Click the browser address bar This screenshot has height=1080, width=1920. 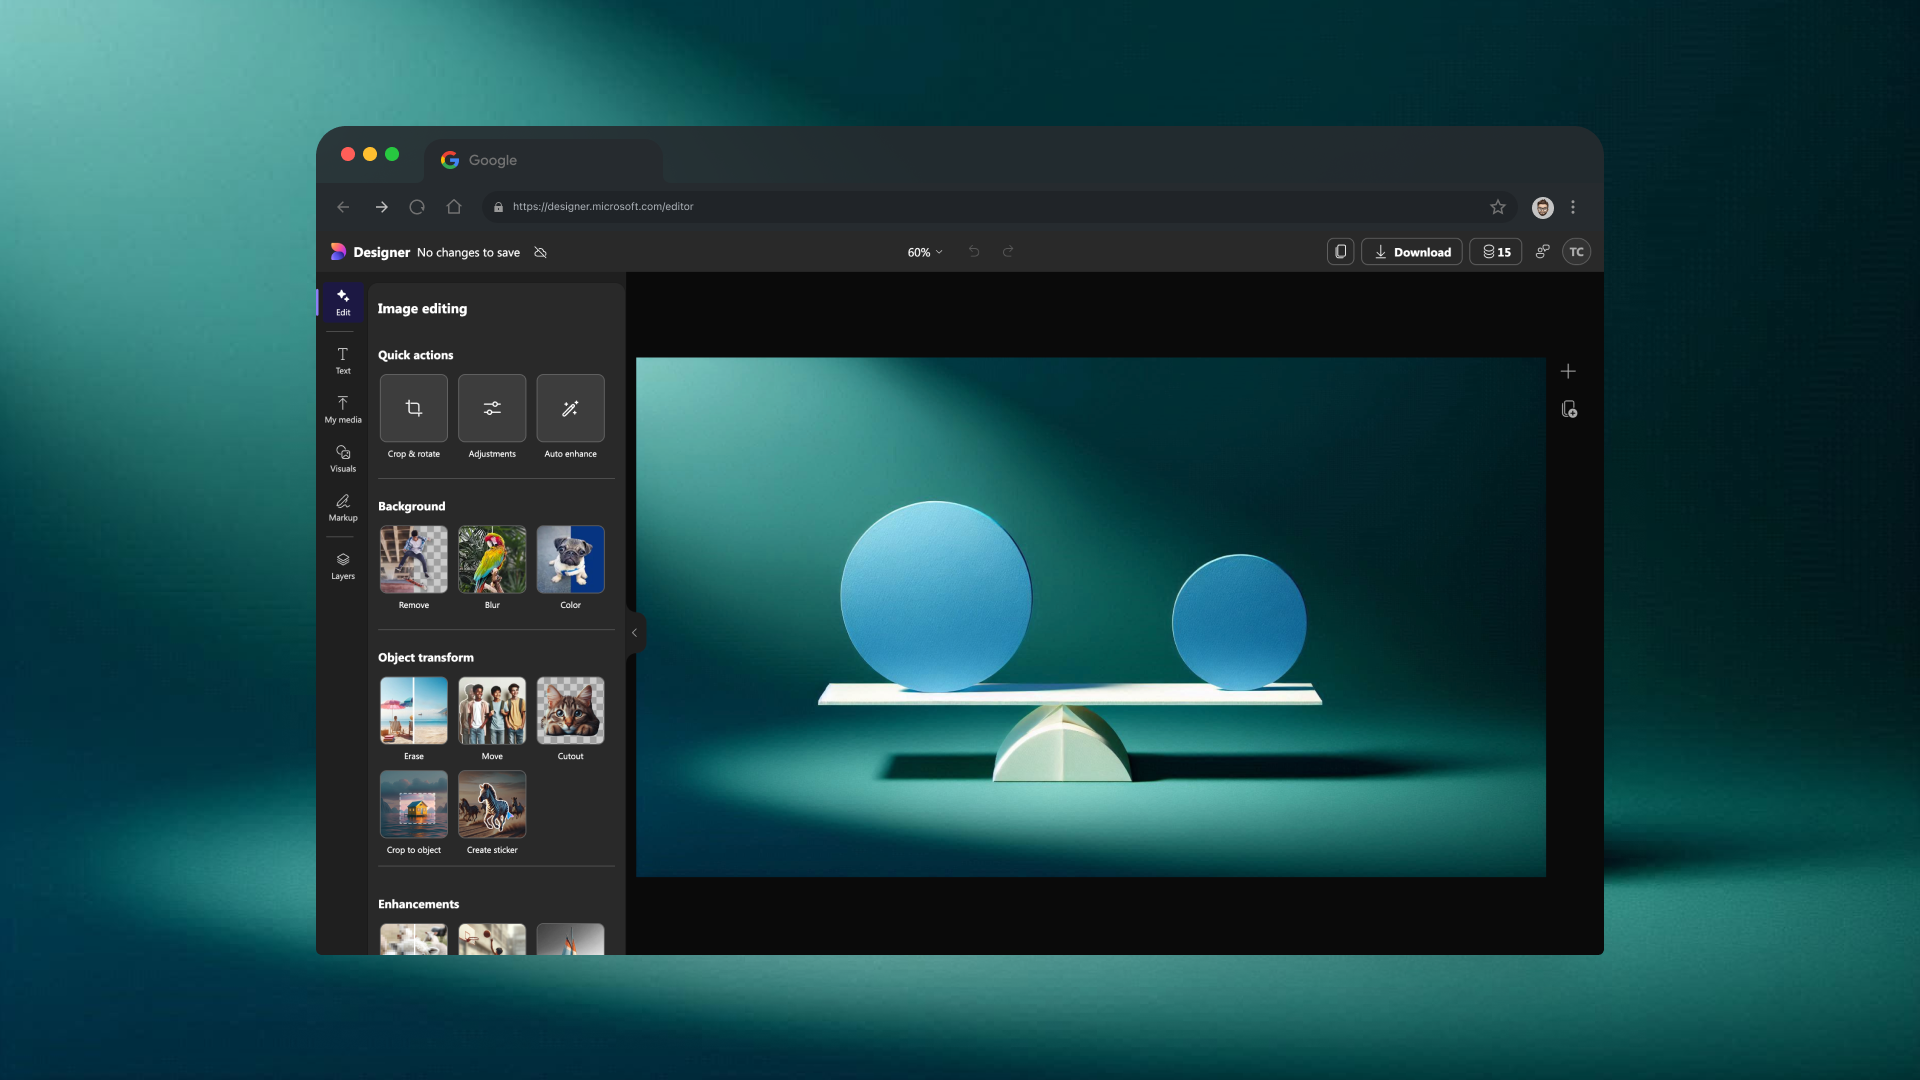pos(1000,207)
